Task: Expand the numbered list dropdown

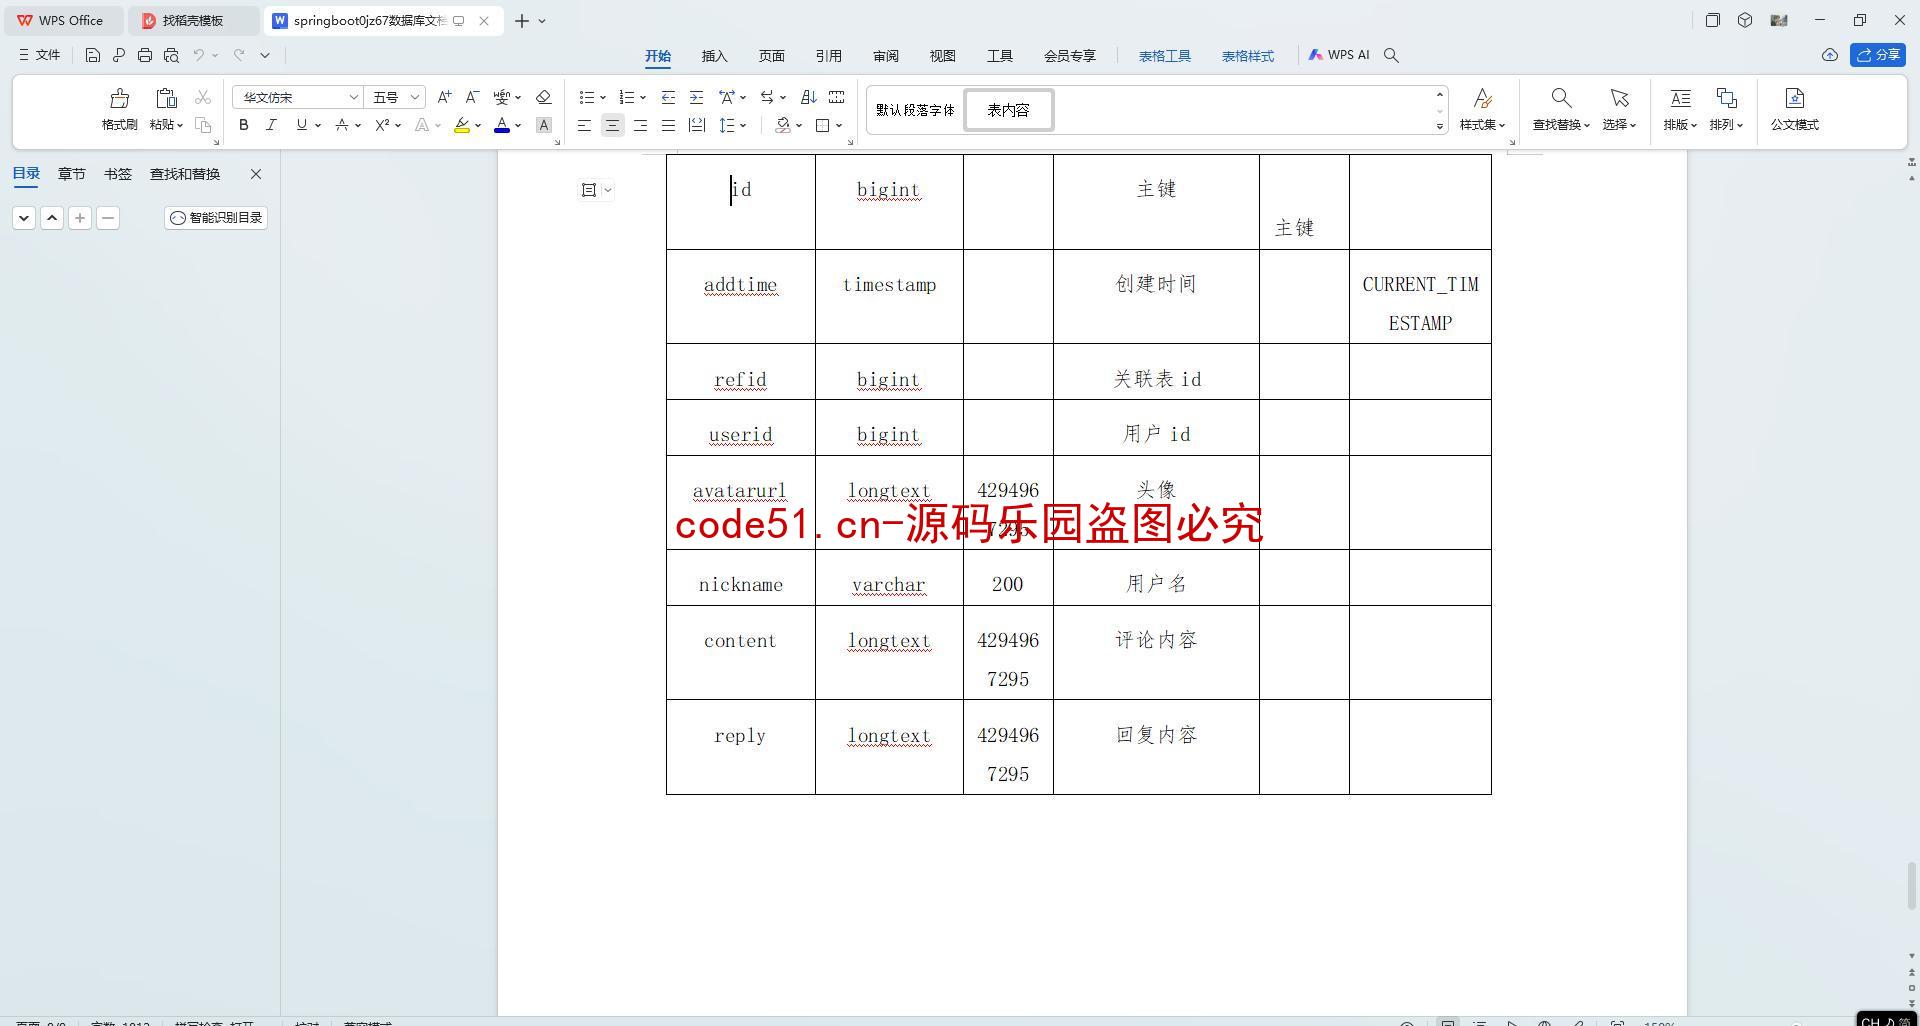Action: click(x=643, y=97)
